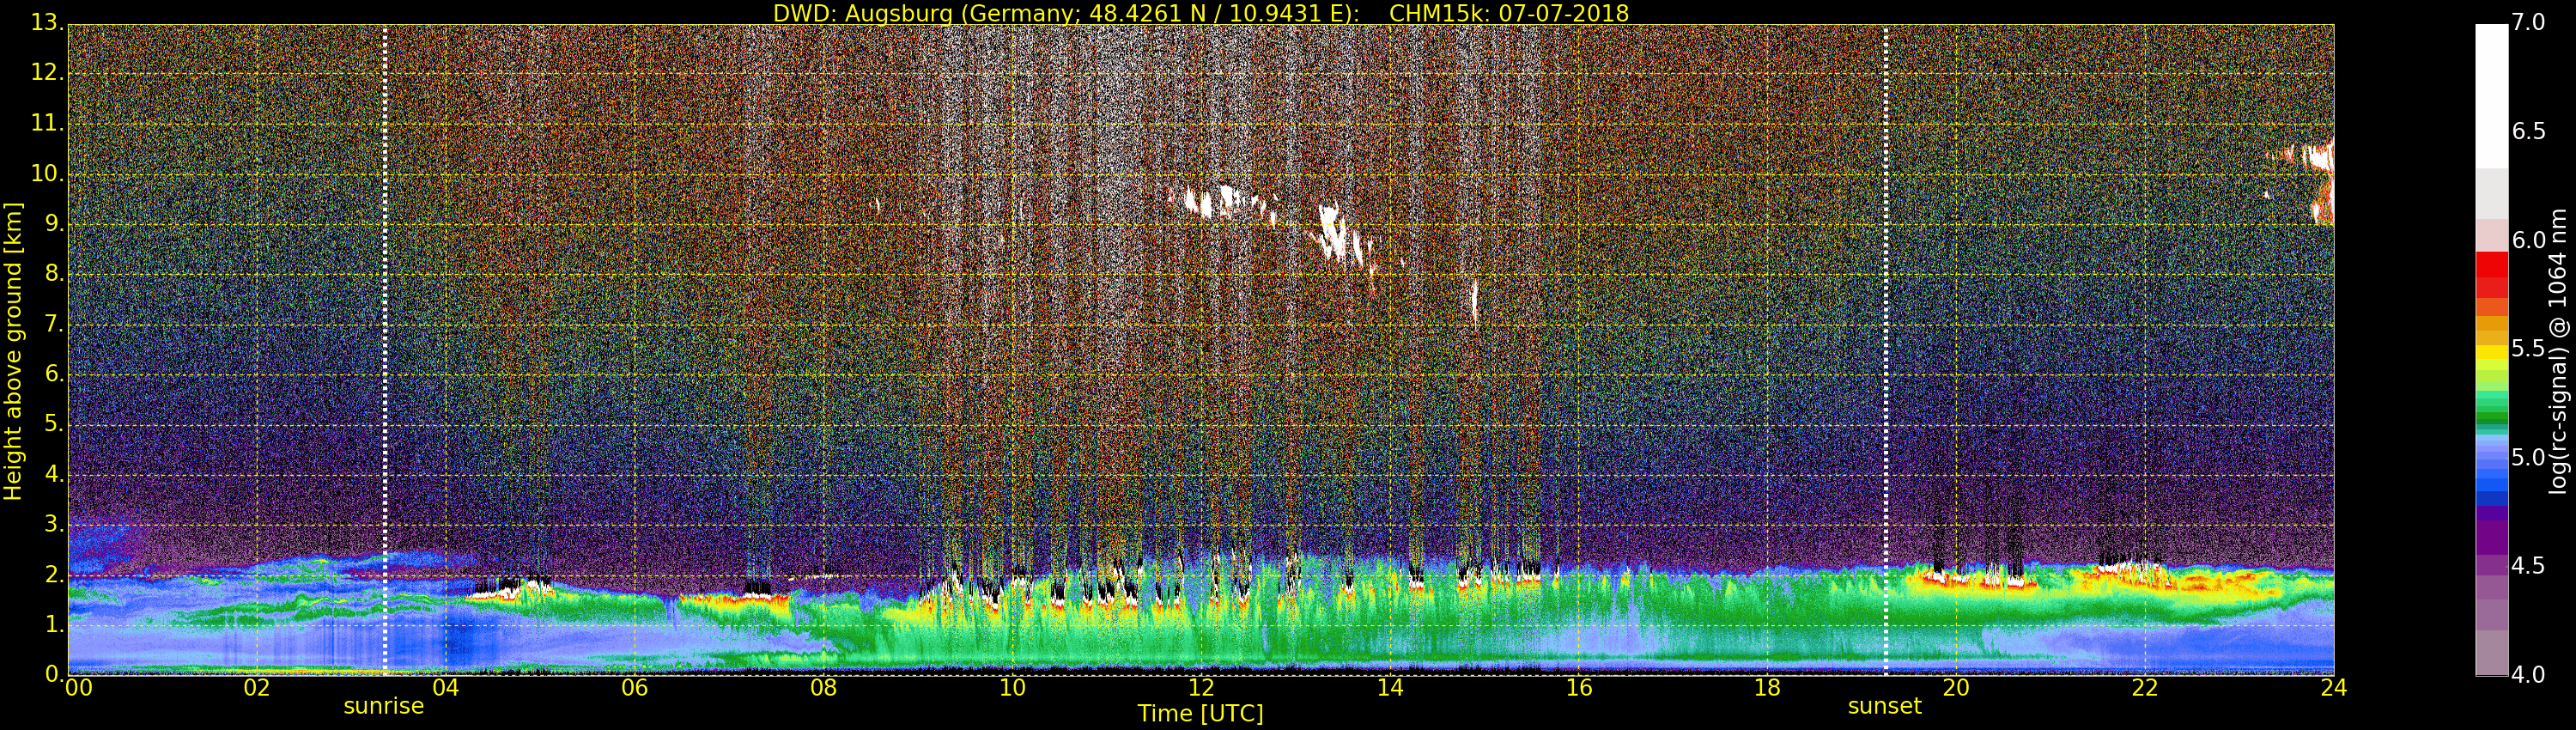Click the '3.' height axis tick label
2576x730 pixels.
[x=54, y=524]
